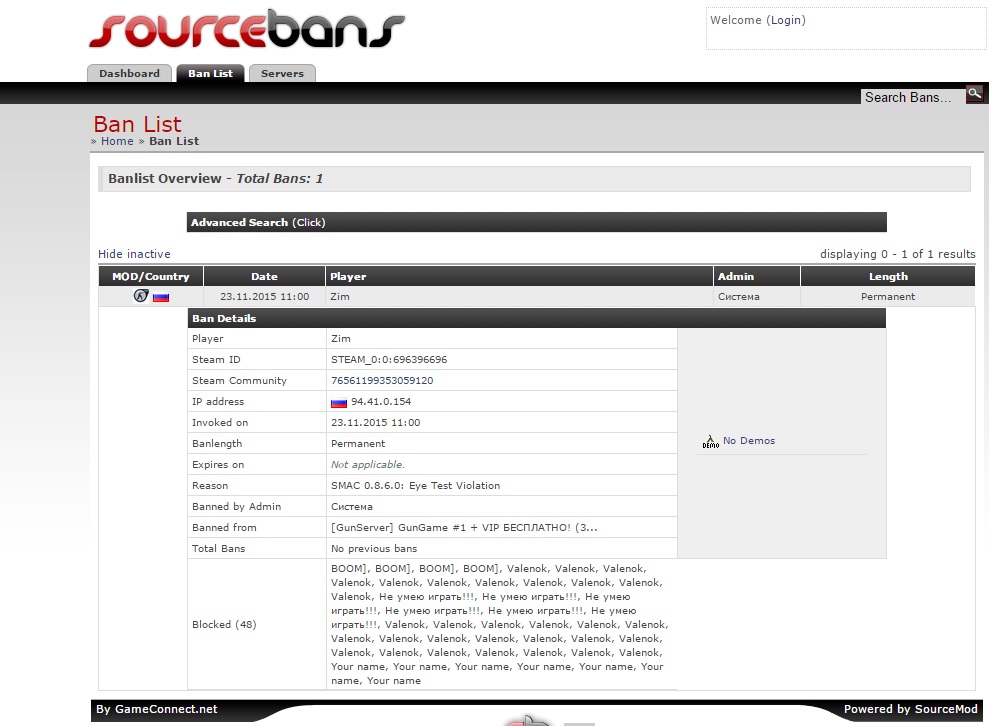This screenshot has height=726, width=989.
Task: Click the Banlist Overview Total Bans heading
Action: point(216,179)
